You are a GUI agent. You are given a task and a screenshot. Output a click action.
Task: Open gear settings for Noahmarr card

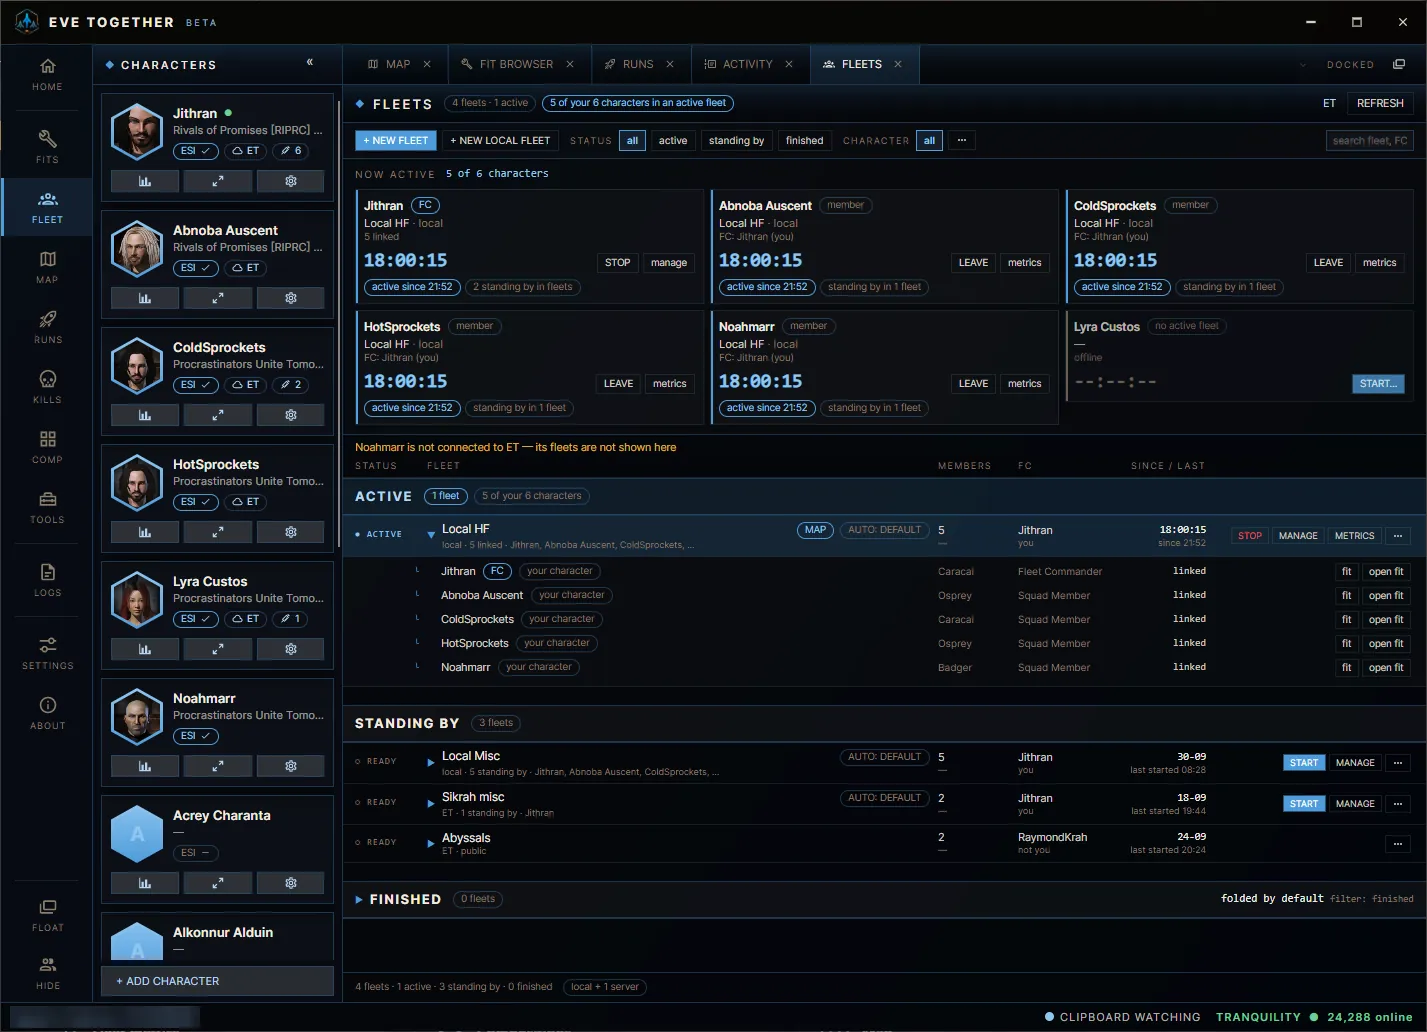click(291, 766)
